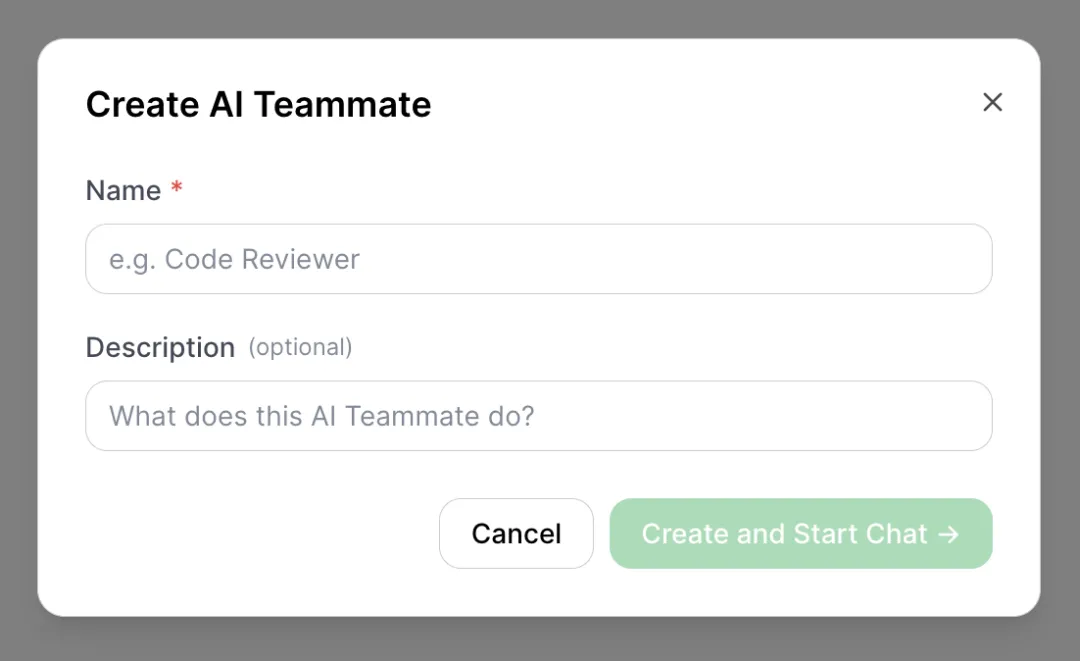The image size is (1080, 661).
Task: Click the Description field label
Action: coord(160,348)
